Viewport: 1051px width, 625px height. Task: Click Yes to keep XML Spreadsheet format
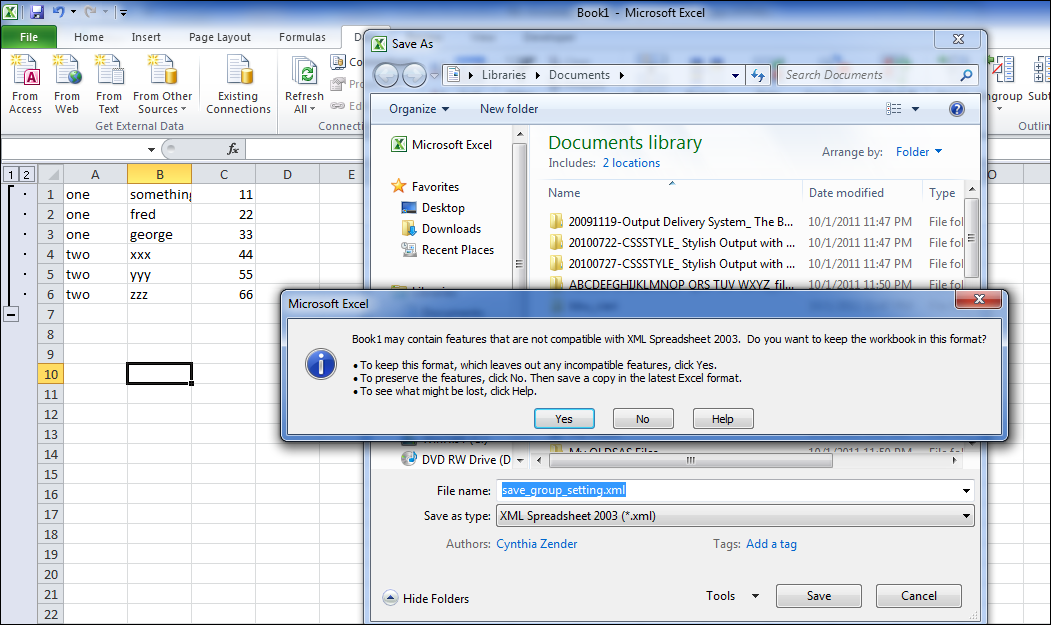coord(563,418)
